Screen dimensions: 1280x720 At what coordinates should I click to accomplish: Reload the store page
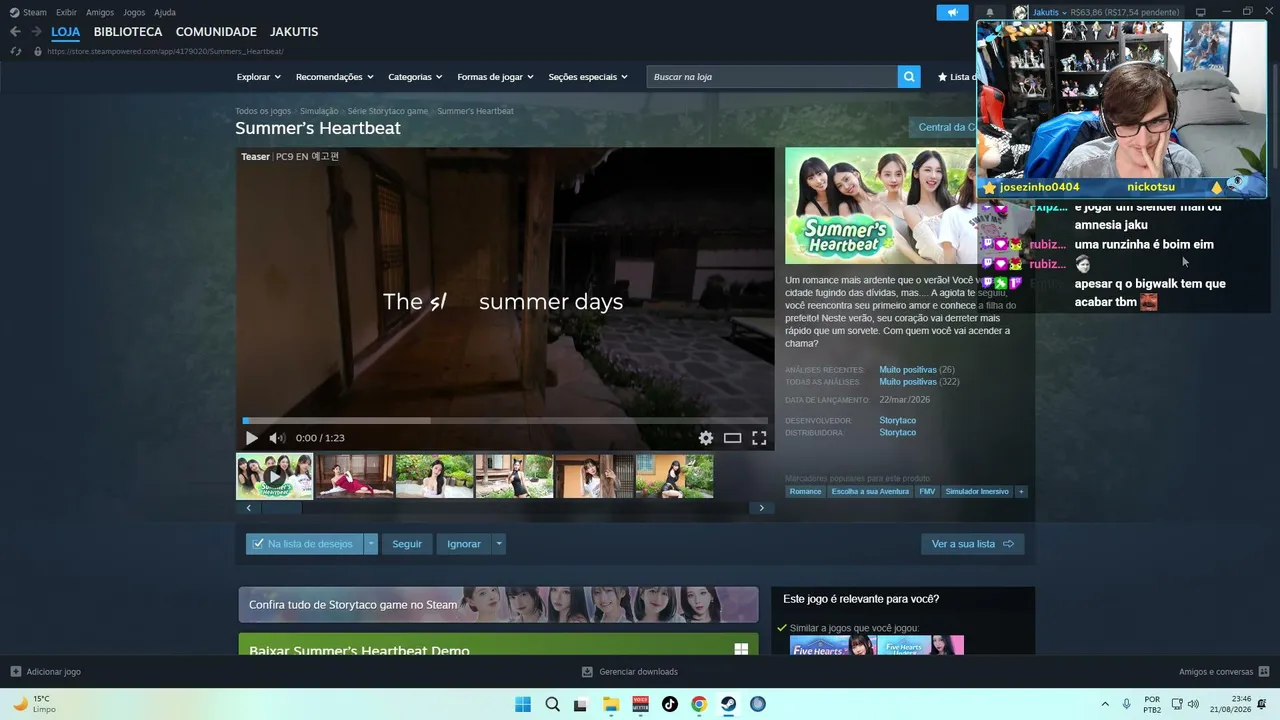(x=15, y=51)
